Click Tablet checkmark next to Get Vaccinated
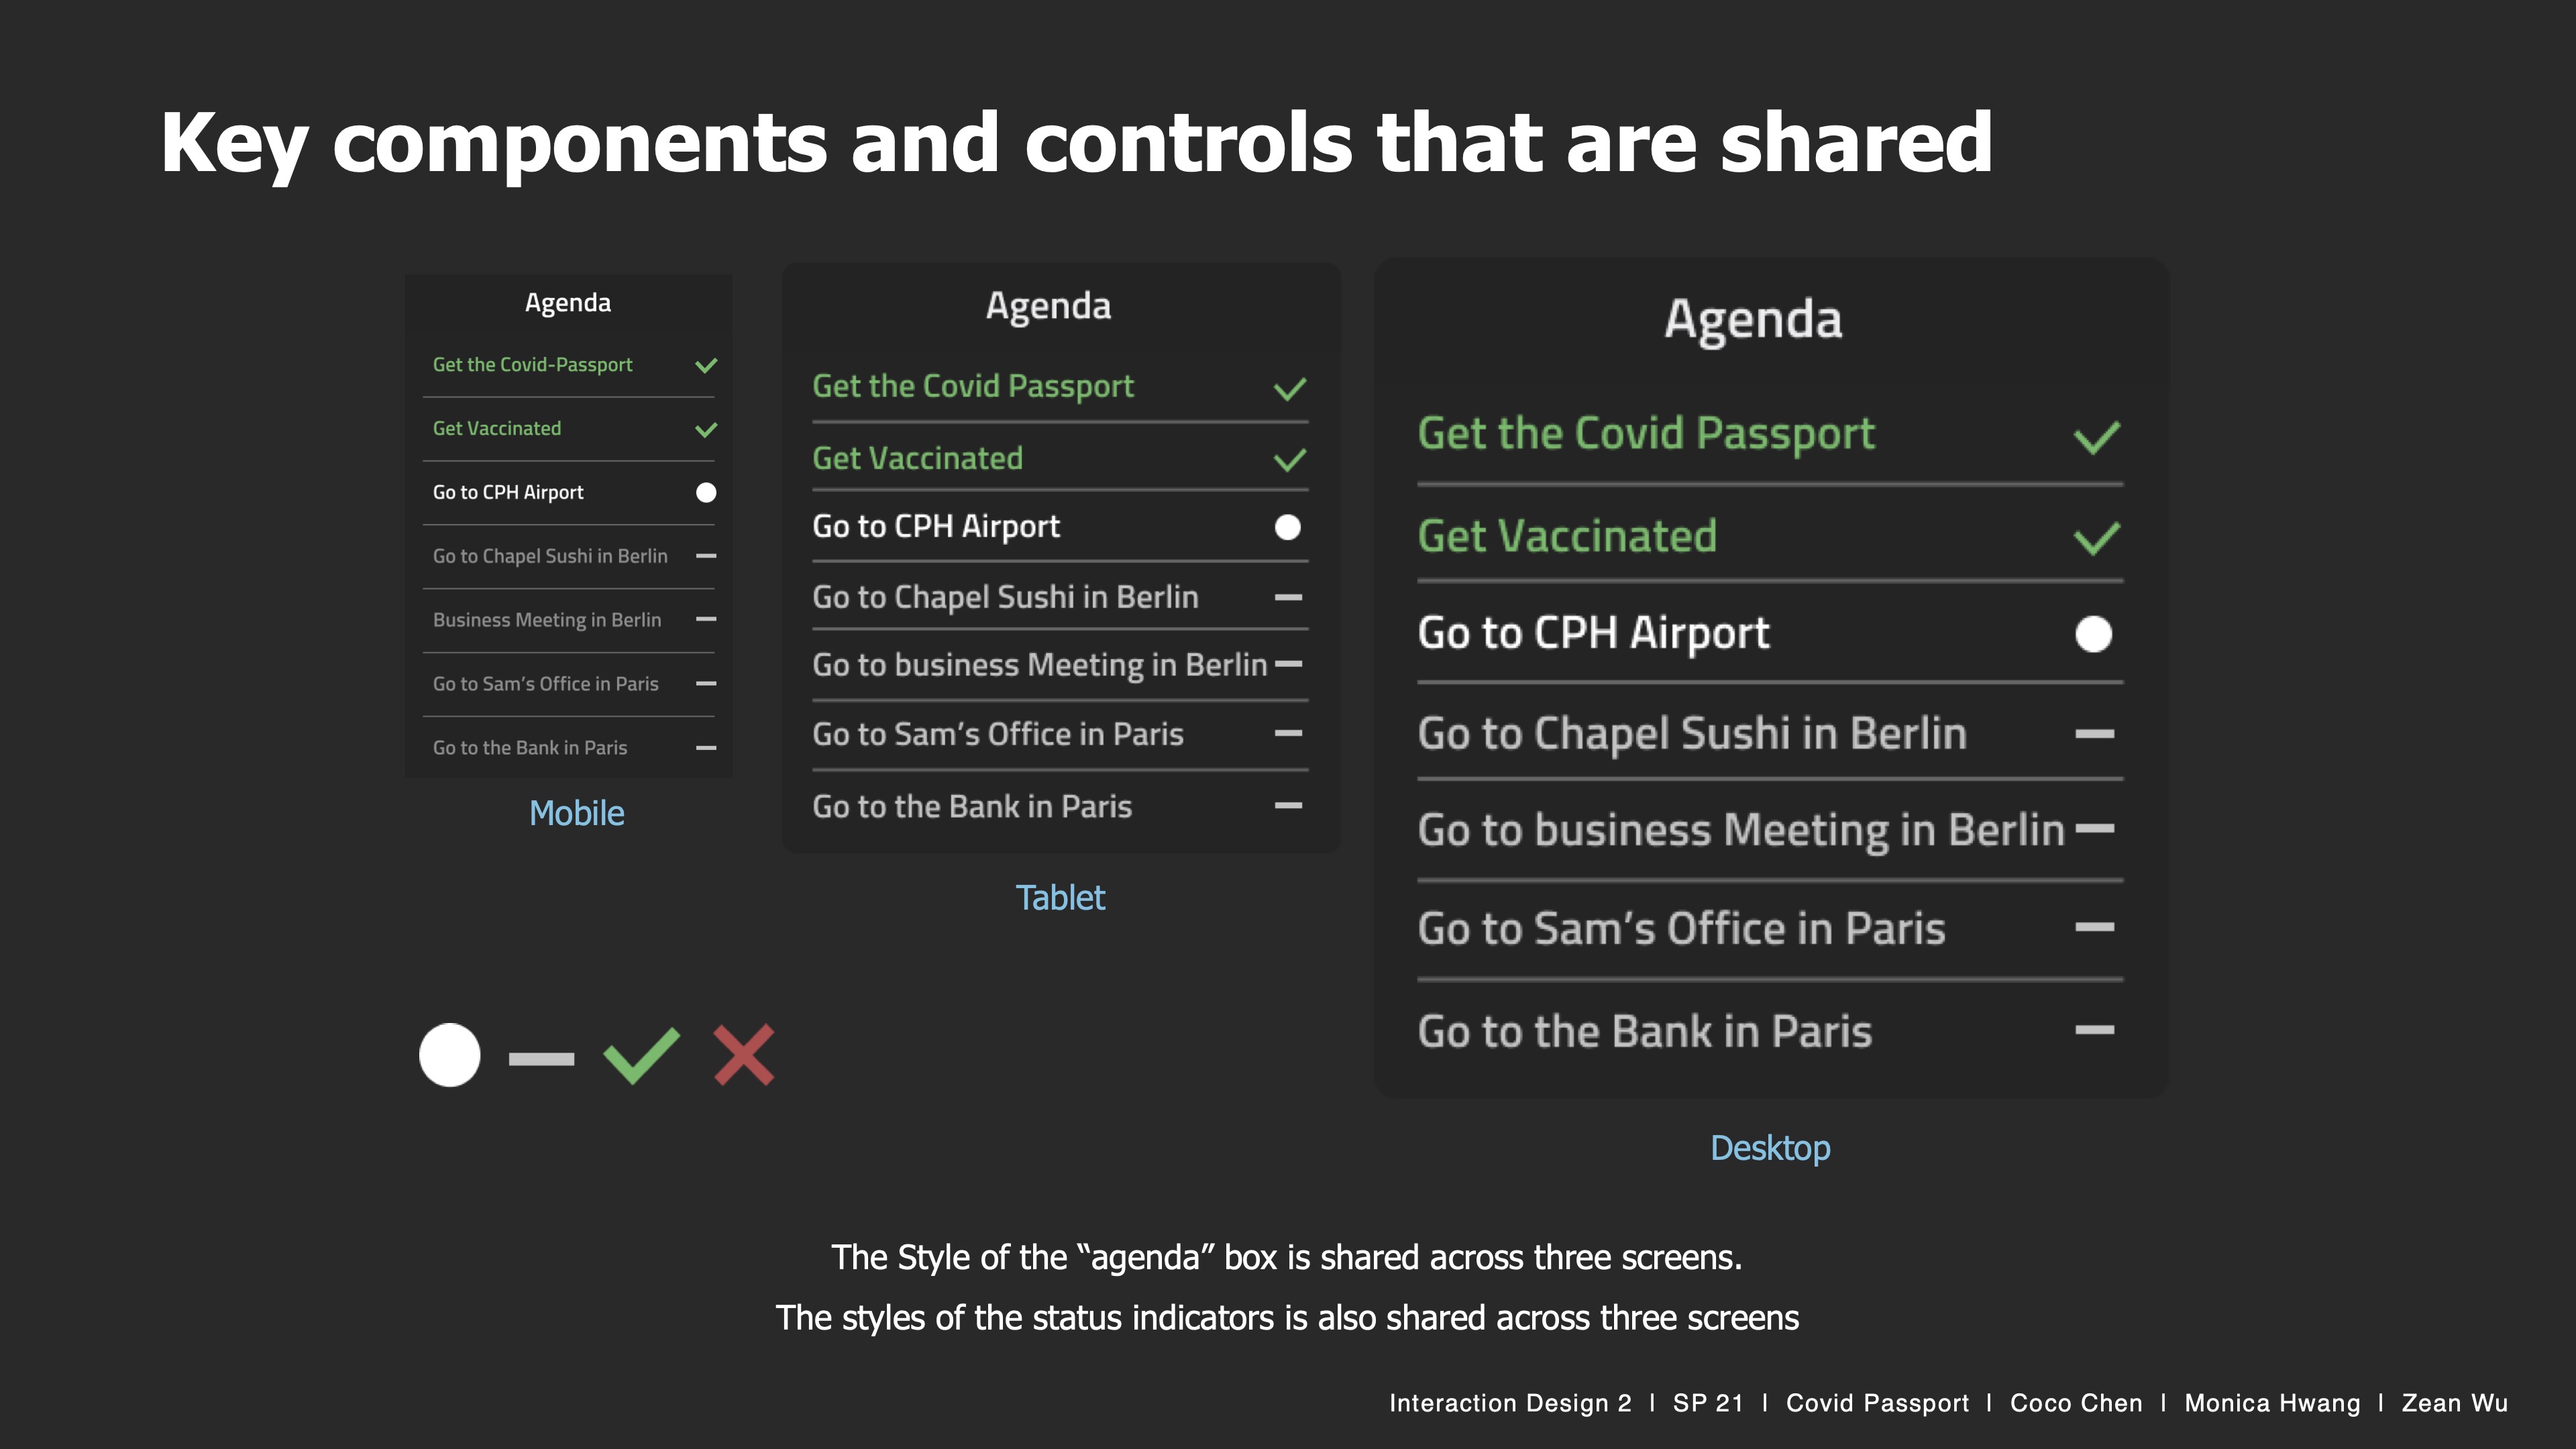Viewport: 2576px width, 1449px height. pyautogui.click(x=1289, y=460)
